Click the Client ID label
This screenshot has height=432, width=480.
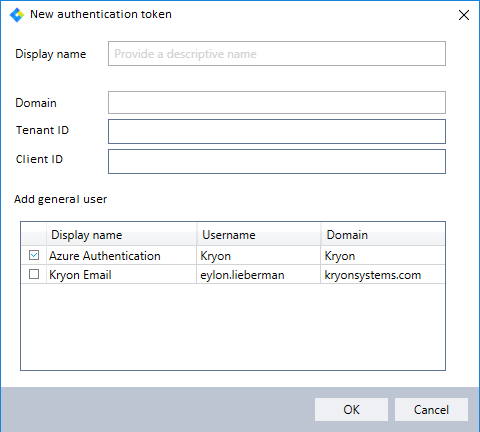coord(39,159)
